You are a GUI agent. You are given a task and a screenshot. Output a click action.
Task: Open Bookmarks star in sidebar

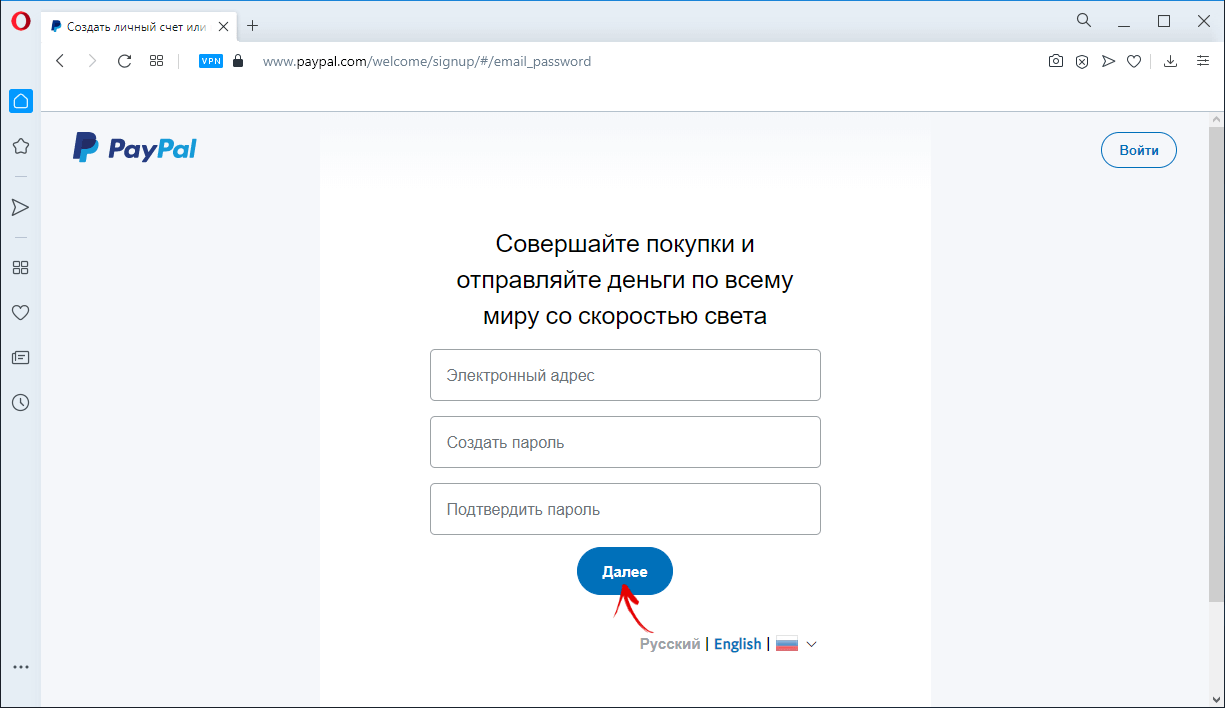(x=20, y=146)
